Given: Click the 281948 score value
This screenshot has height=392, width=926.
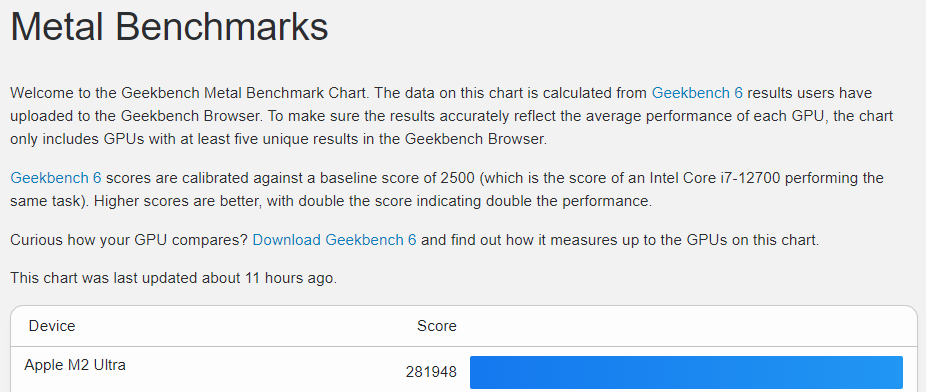Looking at the screenshot, I should (x=431, y=372).
